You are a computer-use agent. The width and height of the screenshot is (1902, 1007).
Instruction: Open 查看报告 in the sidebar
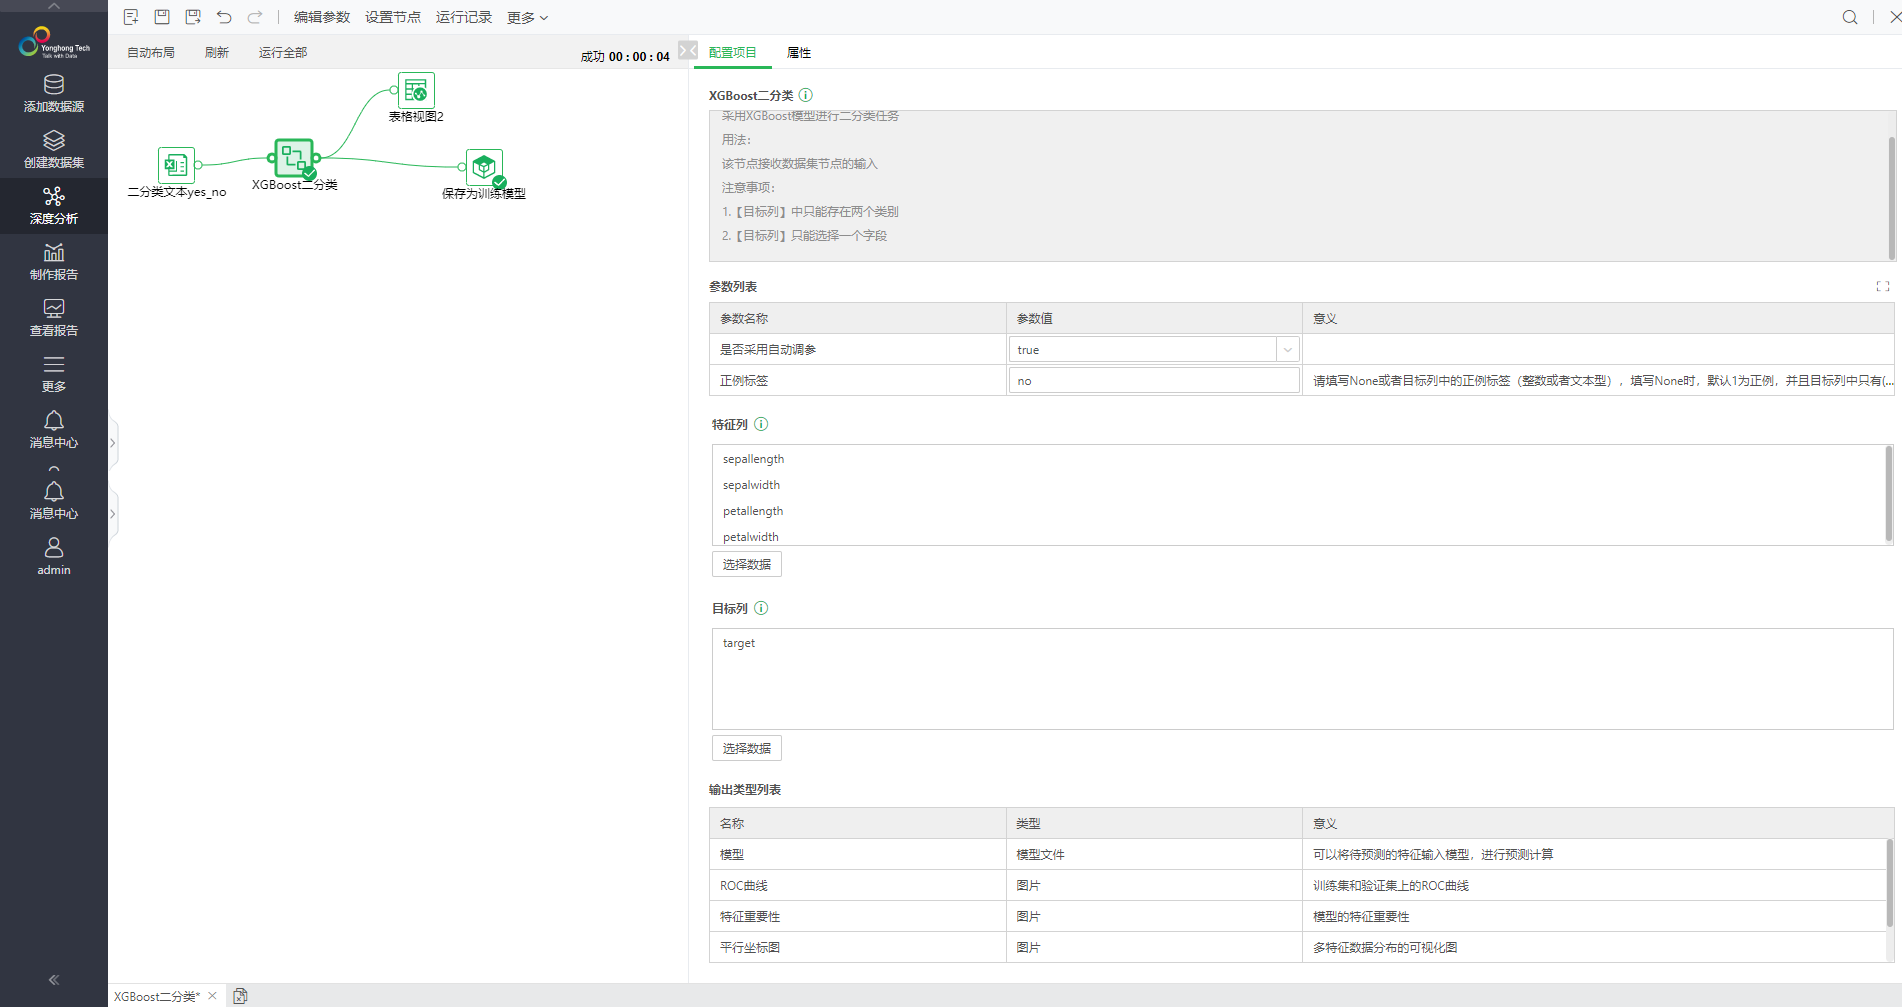54,318
